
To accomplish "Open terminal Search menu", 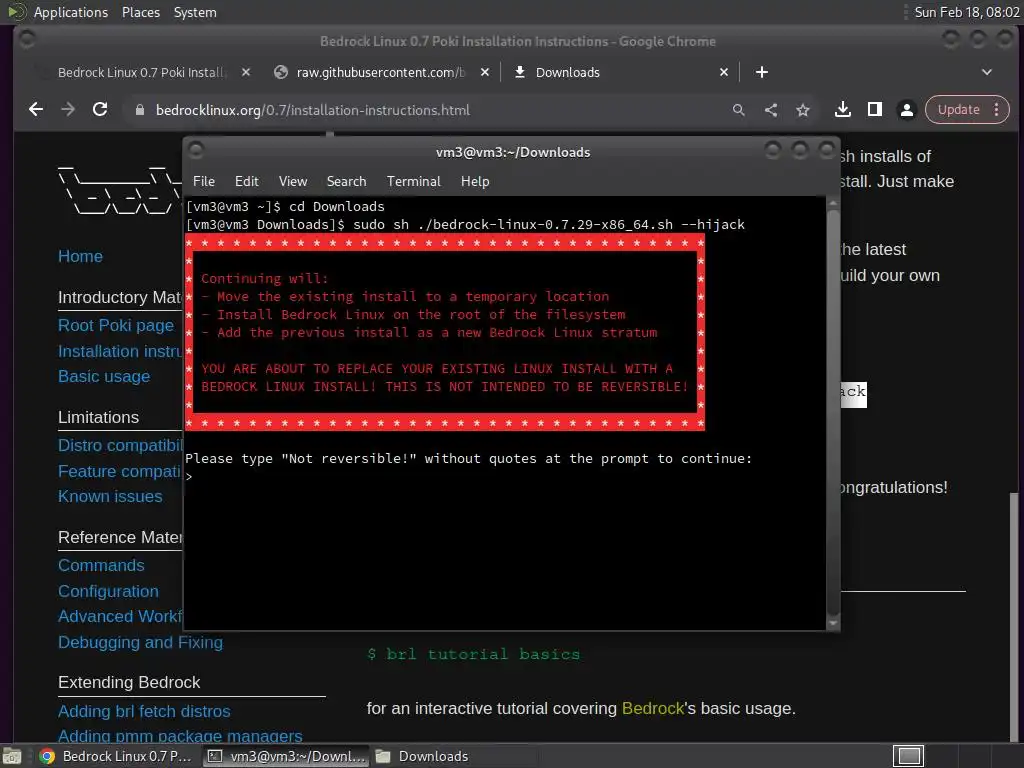I will [x=346, y=181].
